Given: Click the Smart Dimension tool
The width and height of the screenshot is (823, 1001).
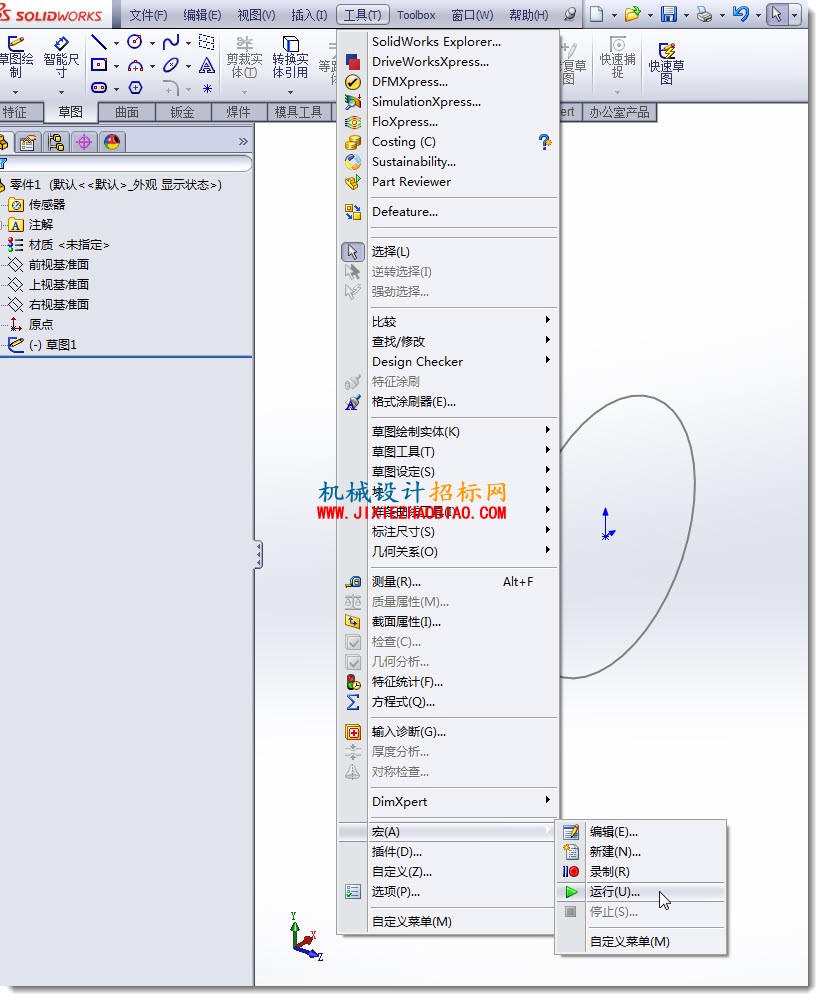Looking at the screenshot, I should 61,57.
